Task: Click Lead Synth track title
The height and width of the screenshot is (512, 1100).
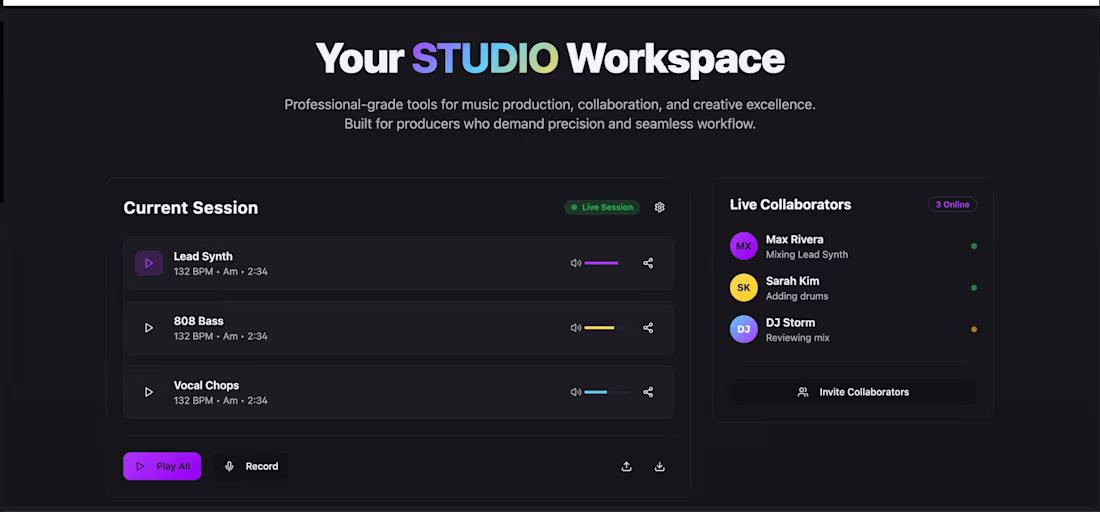Action: 203,256
